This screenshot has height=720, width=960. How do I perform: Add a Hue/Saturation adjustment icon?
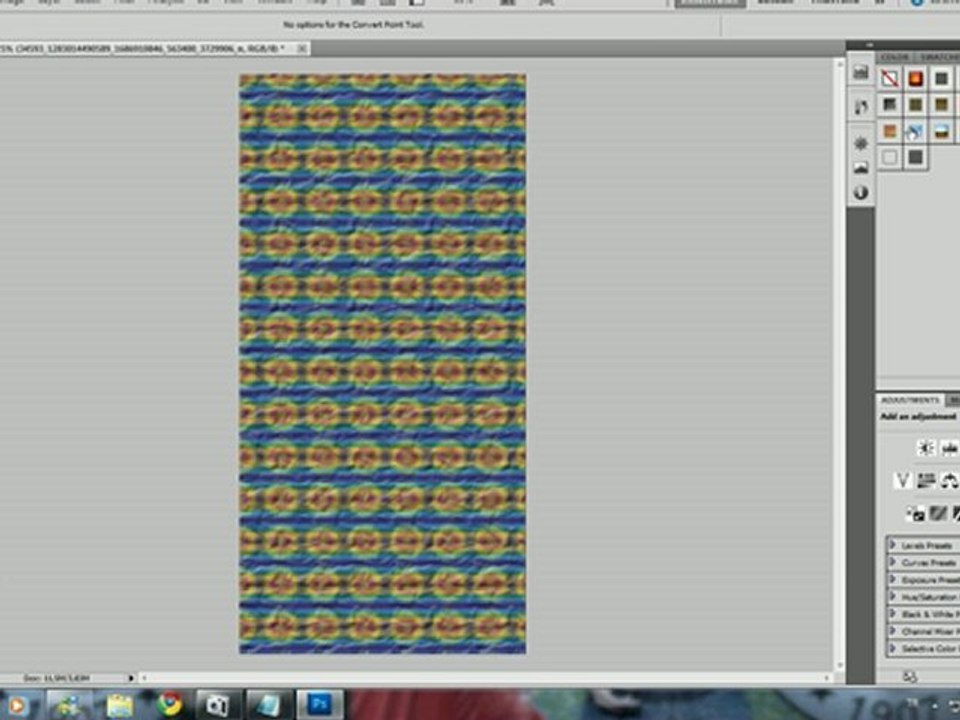(926, 481)
